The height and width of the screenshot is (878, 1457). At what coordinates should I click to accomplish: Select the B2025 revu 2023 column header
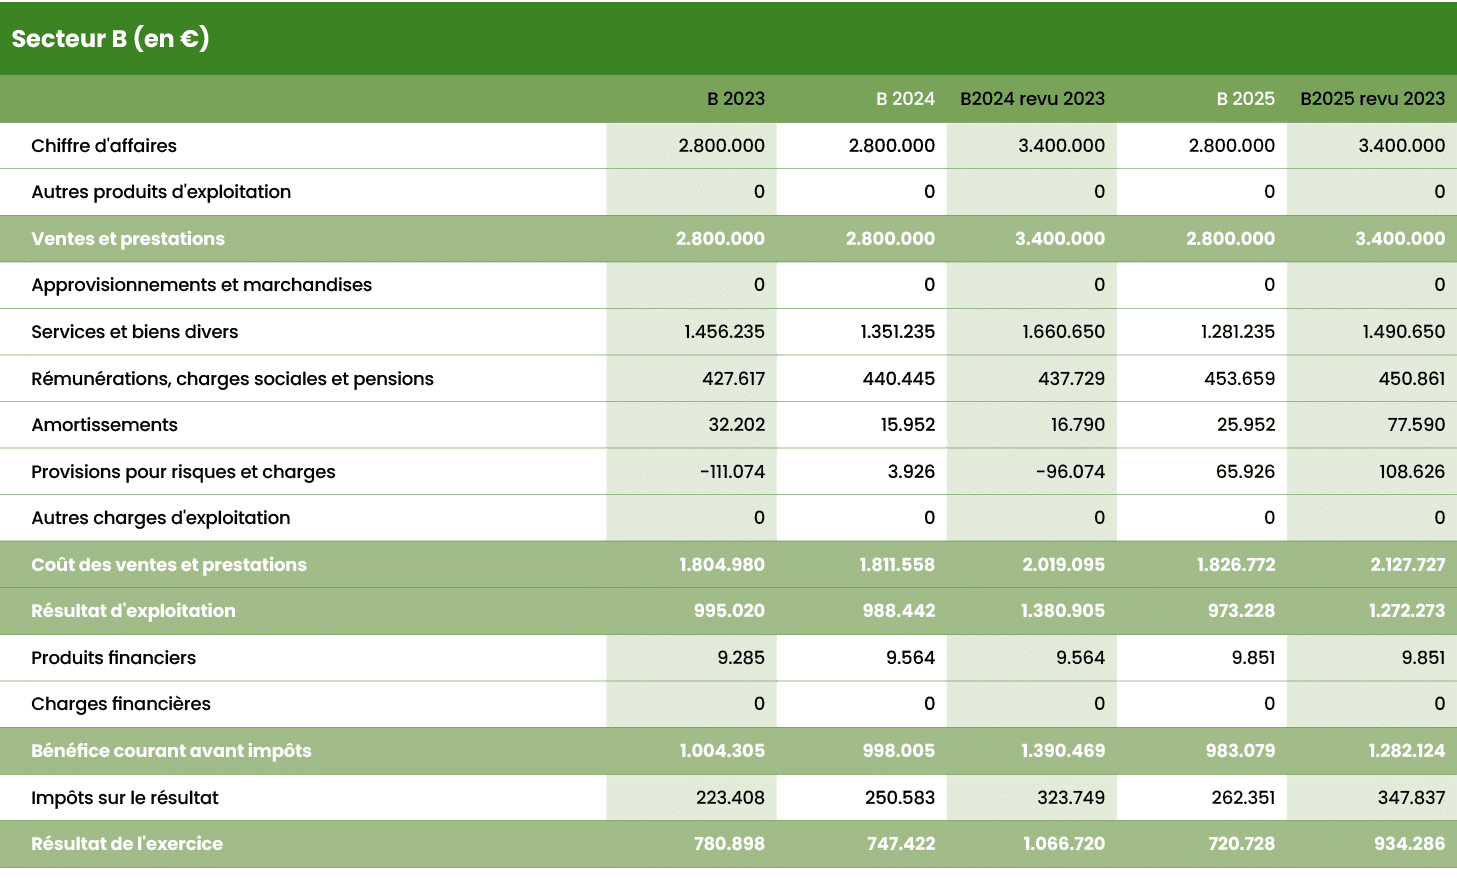(1372, 98)
